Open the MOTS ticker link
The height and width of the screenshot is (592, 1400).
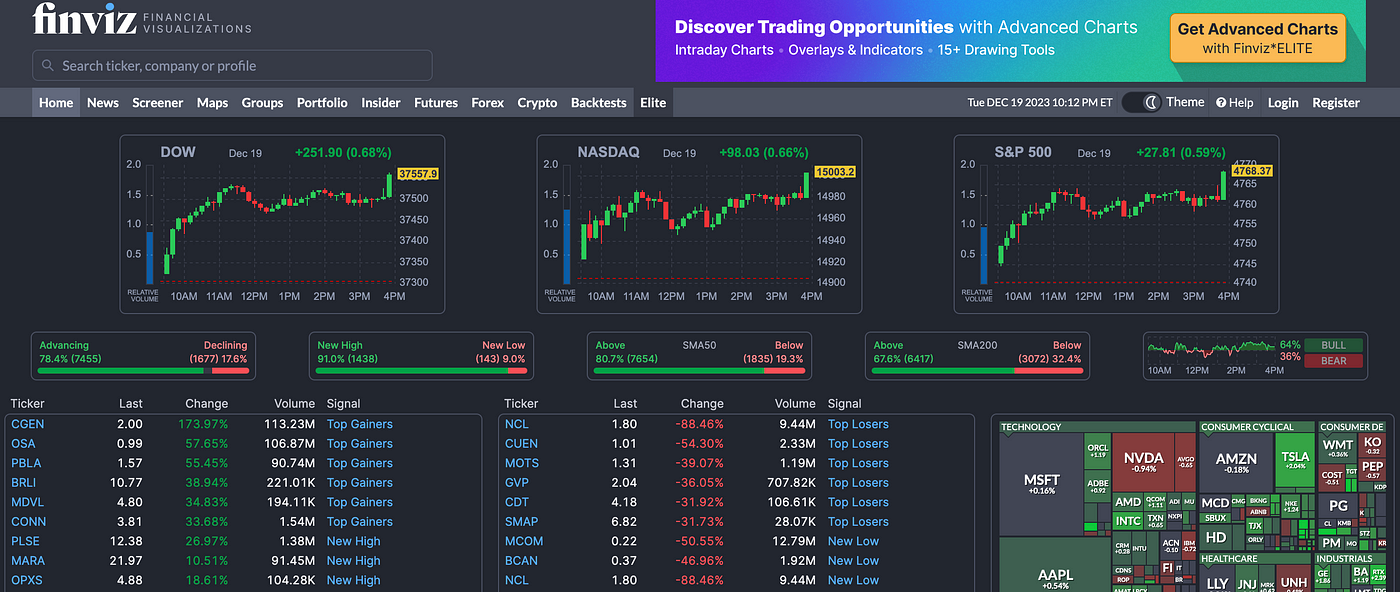[x=522, y=463]
